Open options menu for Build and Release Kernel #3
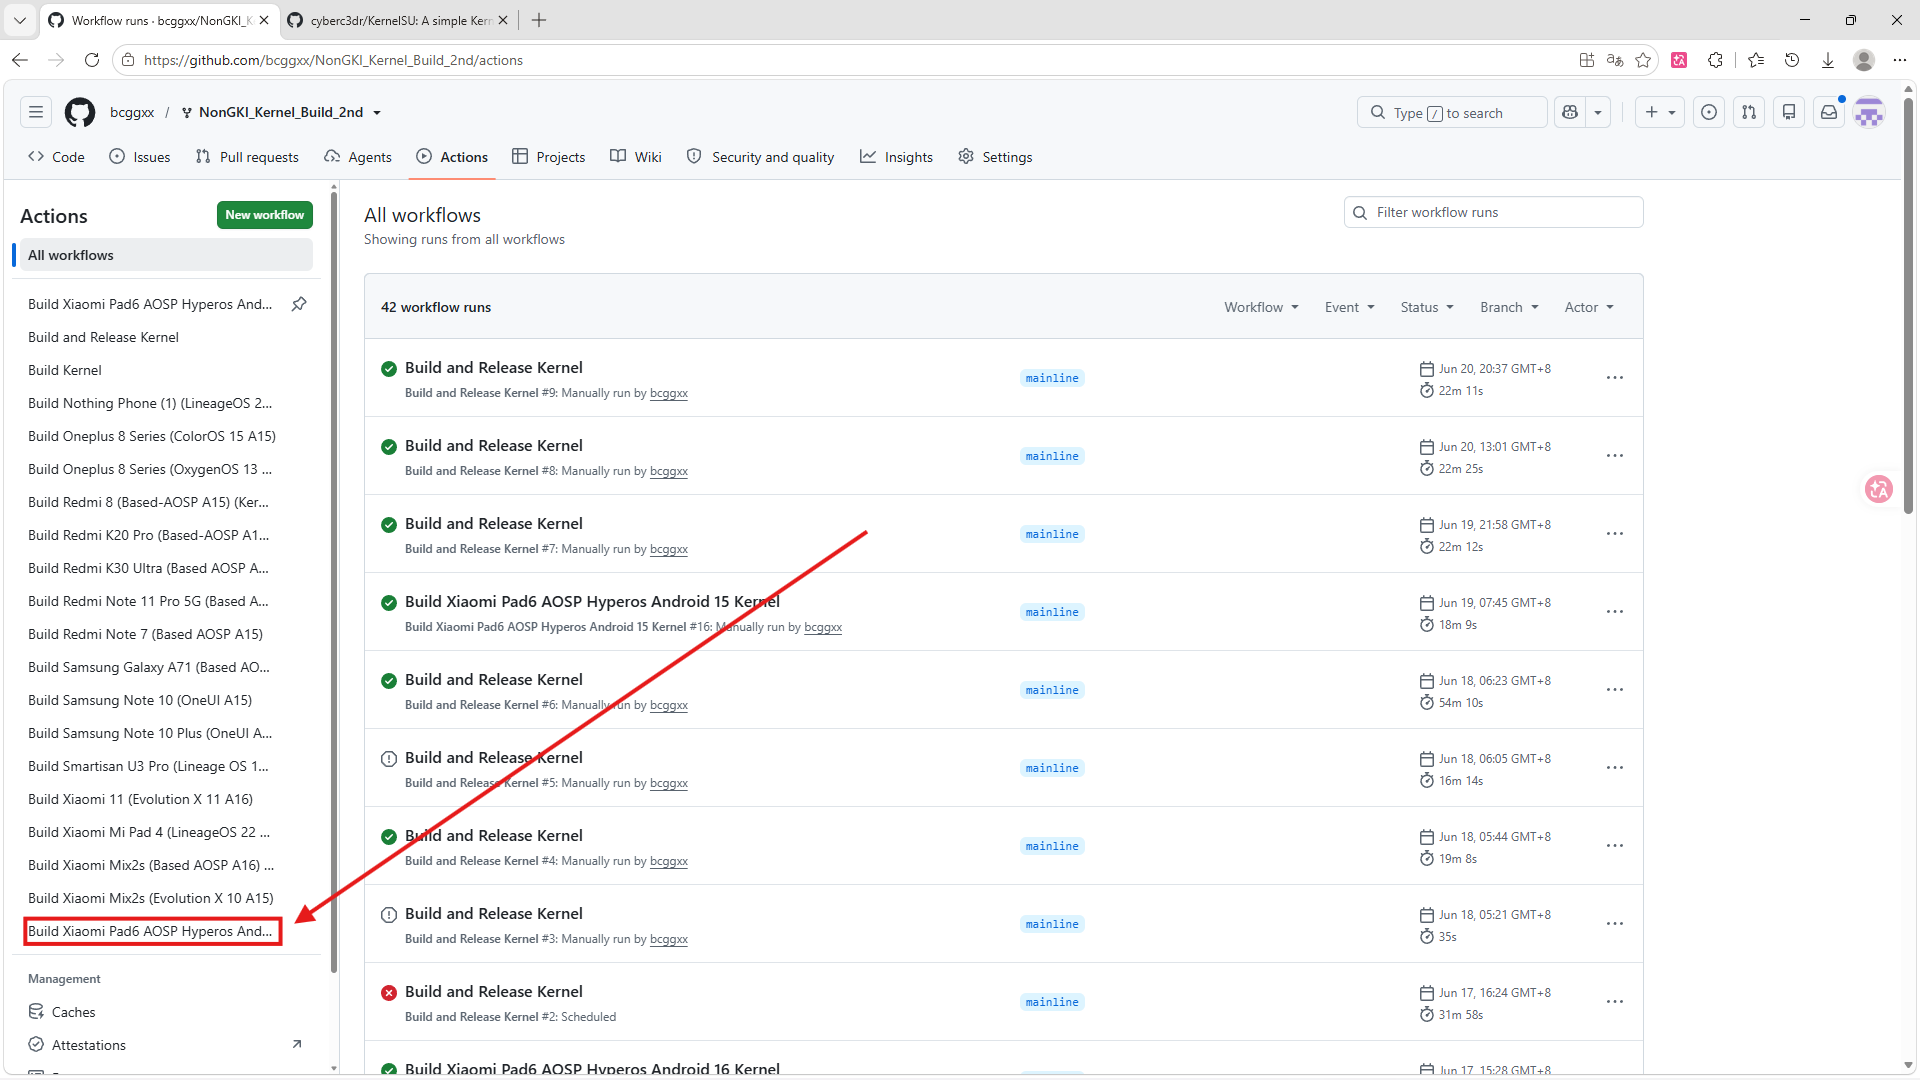Viewport: 1920px width, 1080px height. 1615,924
